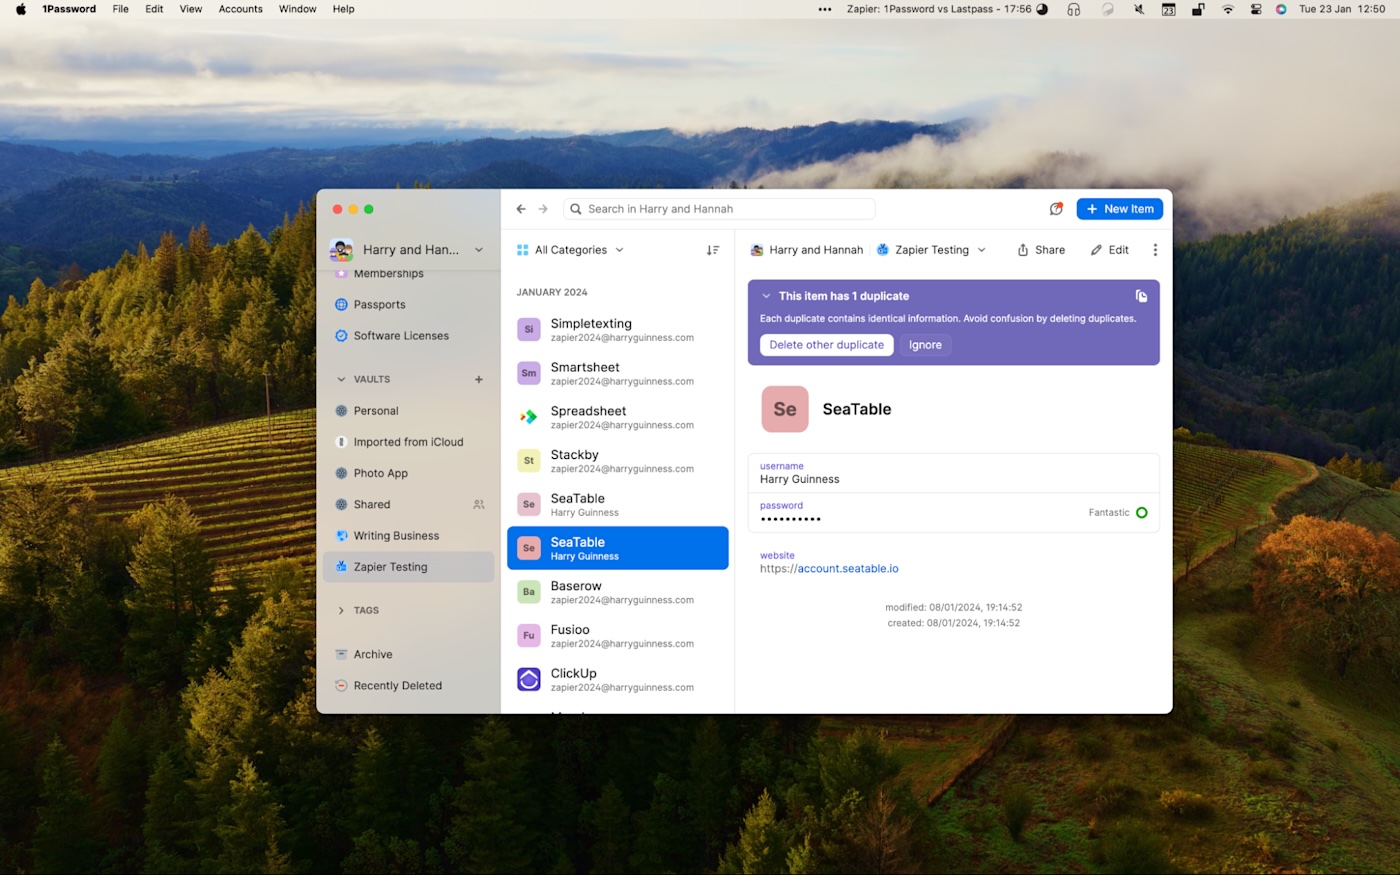
Task: Click the 1Password app menu
Action: 69,9
